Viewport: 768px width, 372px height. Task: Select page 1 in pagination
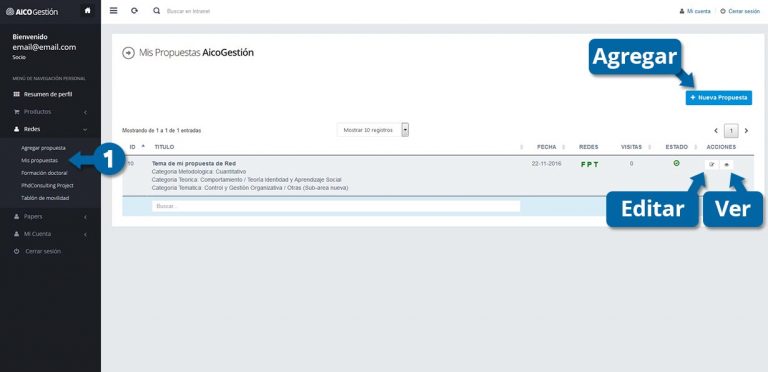(x=731, y=131)
